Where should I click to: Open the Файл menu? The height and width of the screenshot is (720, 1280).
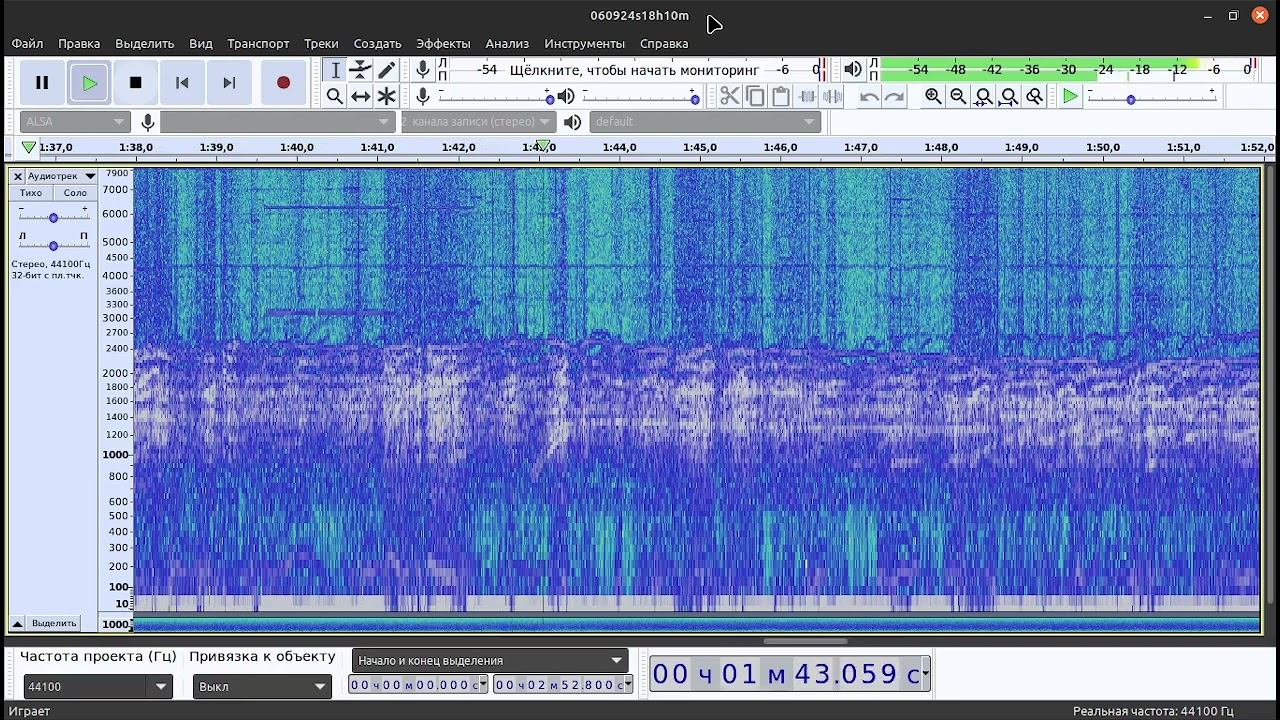pos(27,44)
